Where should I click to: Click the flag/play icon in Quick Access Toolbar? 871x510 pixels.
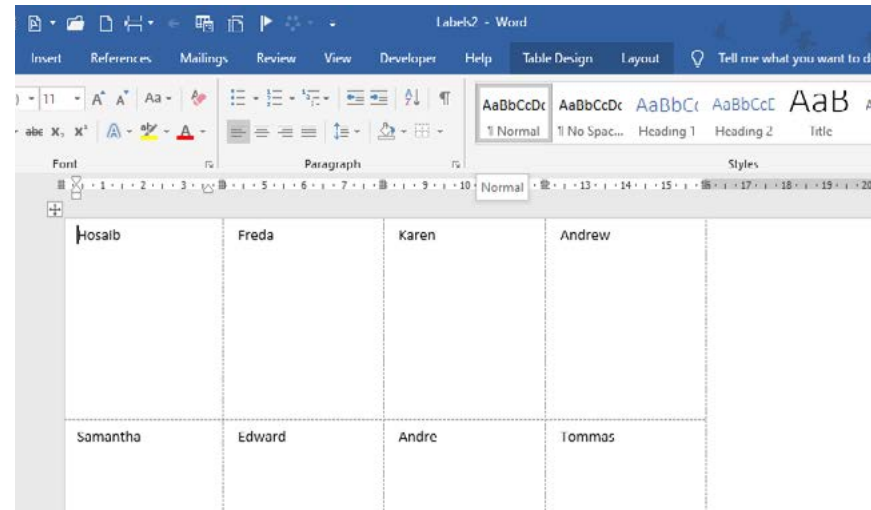[x=266, y=23]
